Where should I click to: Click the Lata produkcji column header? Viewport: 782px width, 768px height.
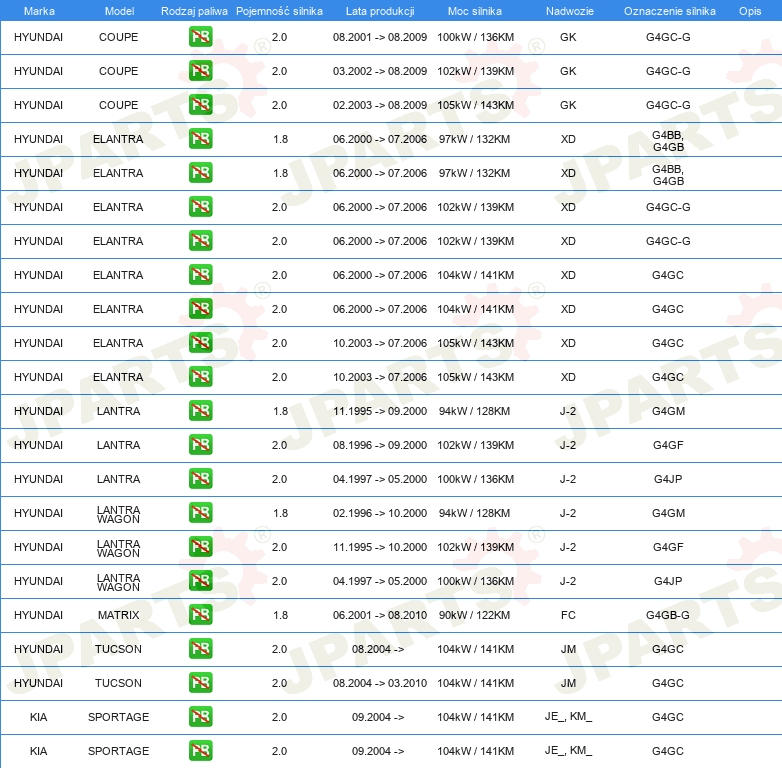(380, 11)
